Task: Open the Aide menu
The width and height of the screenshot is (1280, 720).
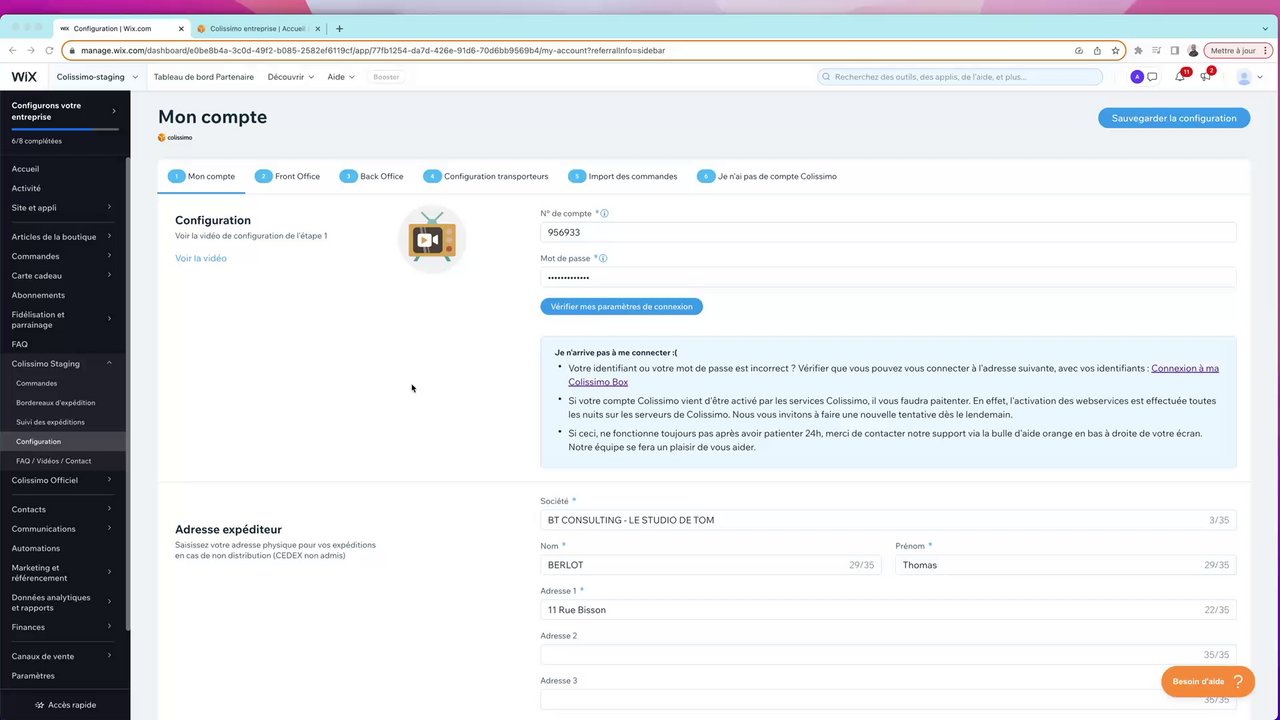Action: click(341, 77)
